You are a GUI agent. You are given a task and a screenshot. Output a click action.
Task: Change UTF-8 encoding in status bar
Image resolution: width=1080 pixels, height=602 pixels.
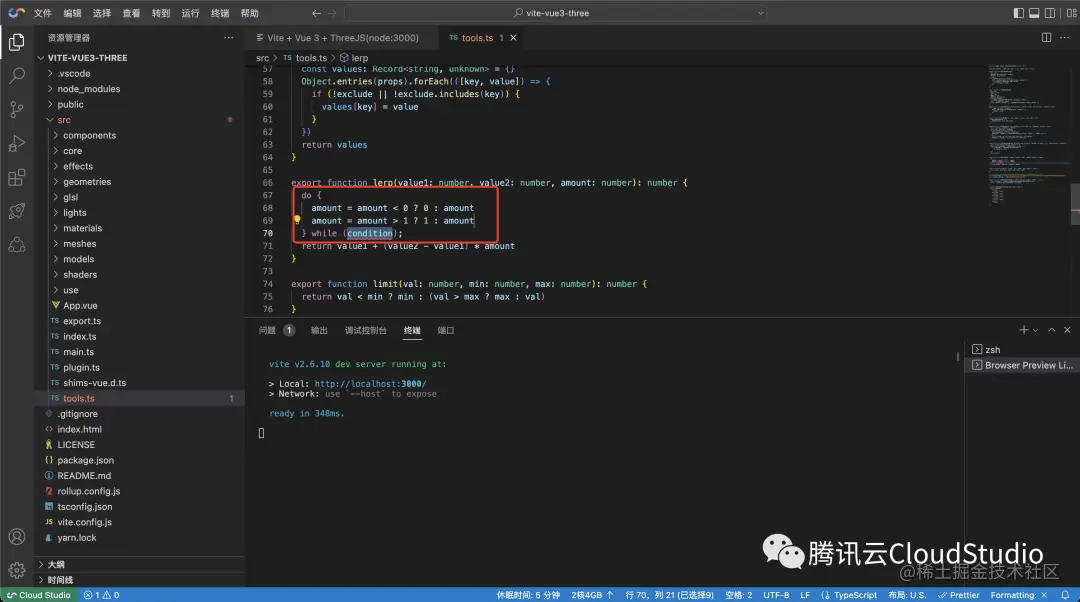[x=776, y=595]
